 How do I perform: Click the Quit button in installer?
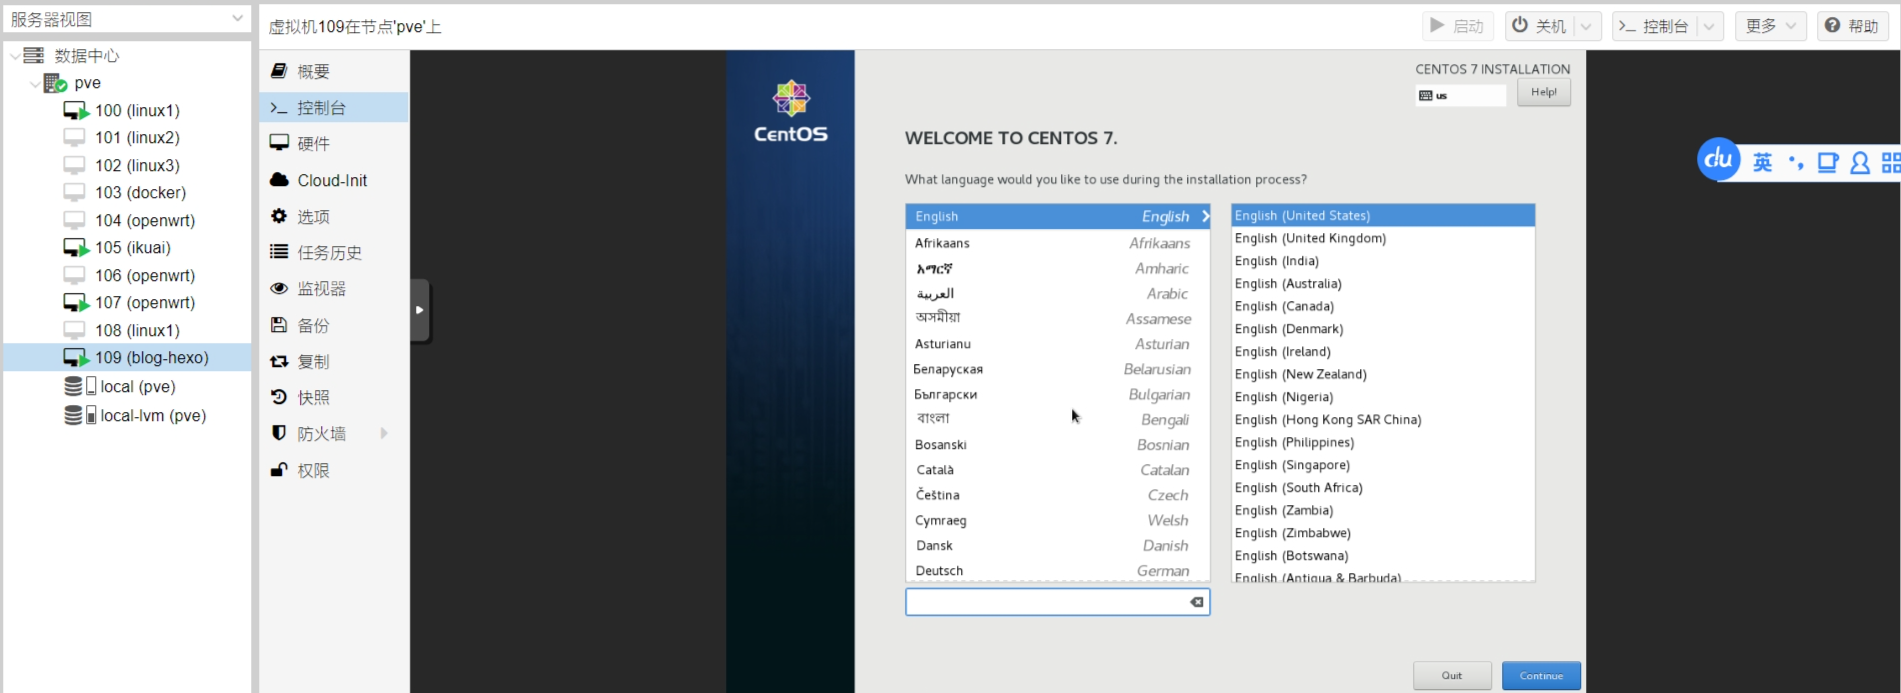click(1451, 676)
